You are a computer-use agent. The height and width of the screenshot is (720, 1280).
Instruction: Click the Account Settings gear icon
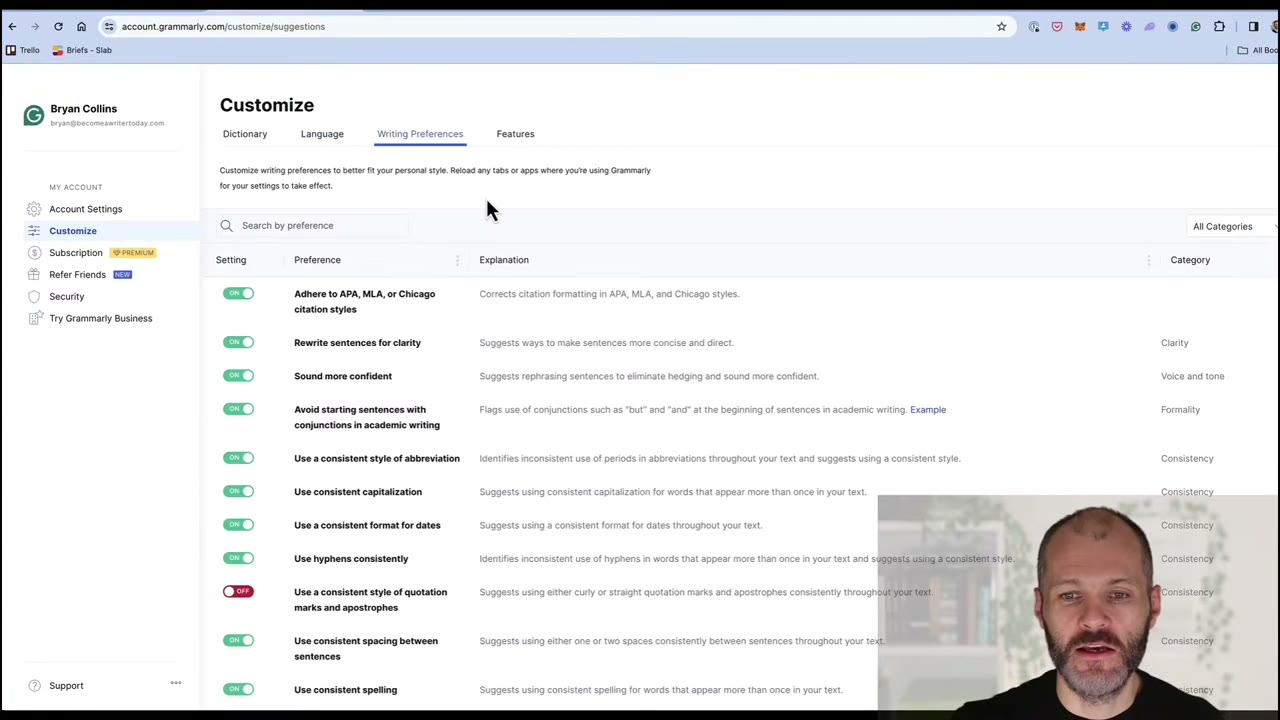[x=34, y=209]
